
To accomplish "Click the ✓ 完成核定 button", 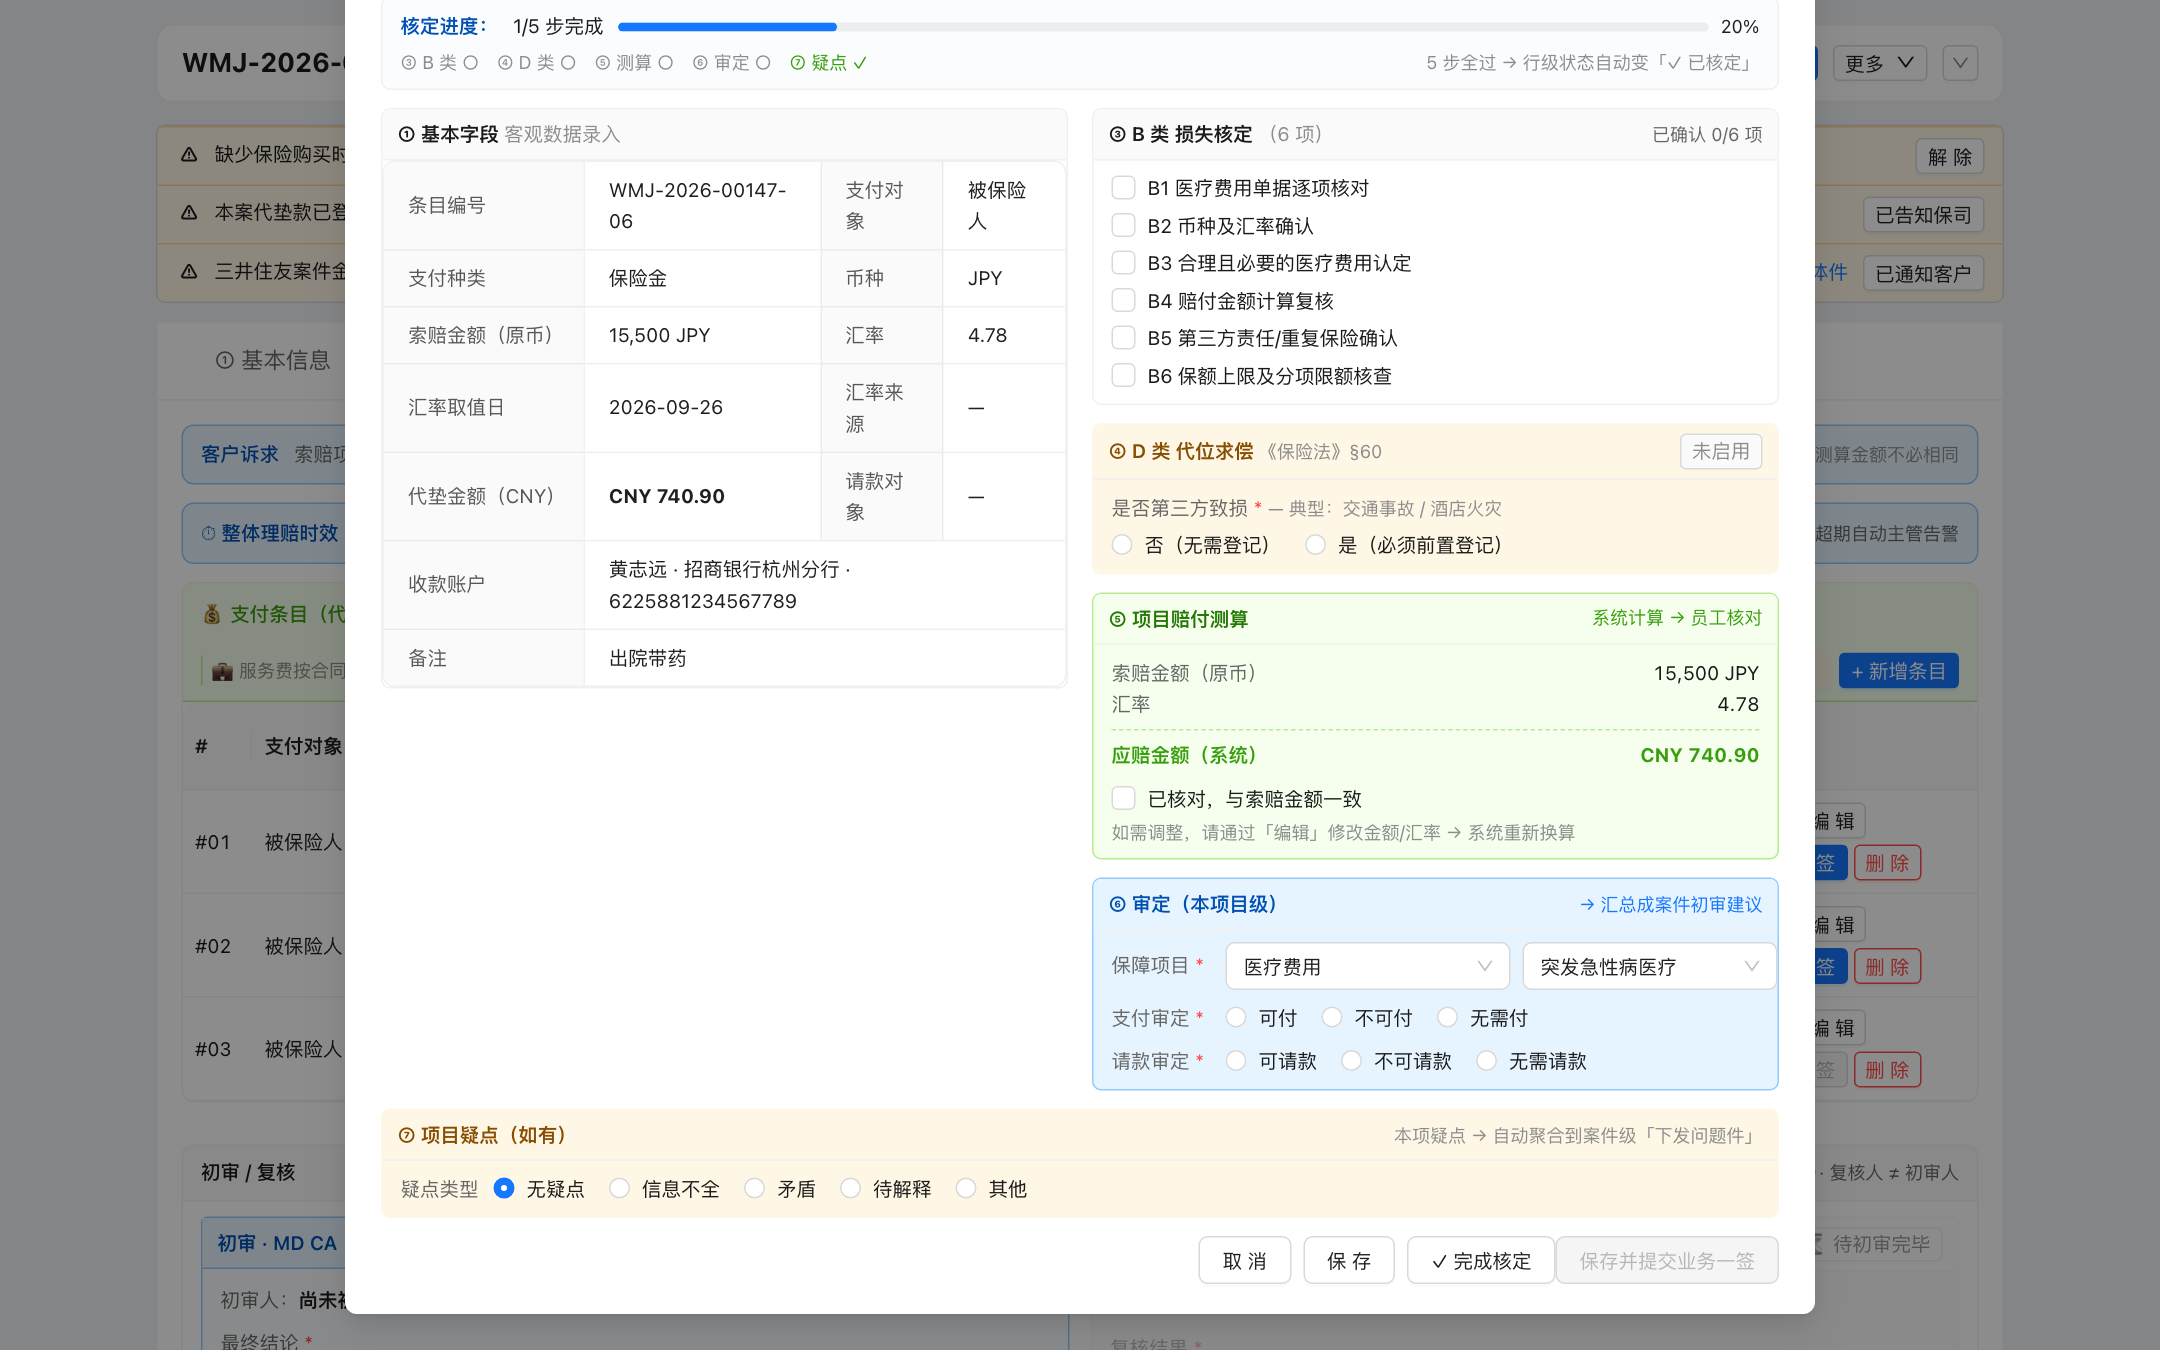I will [x=1481, y=1261].
